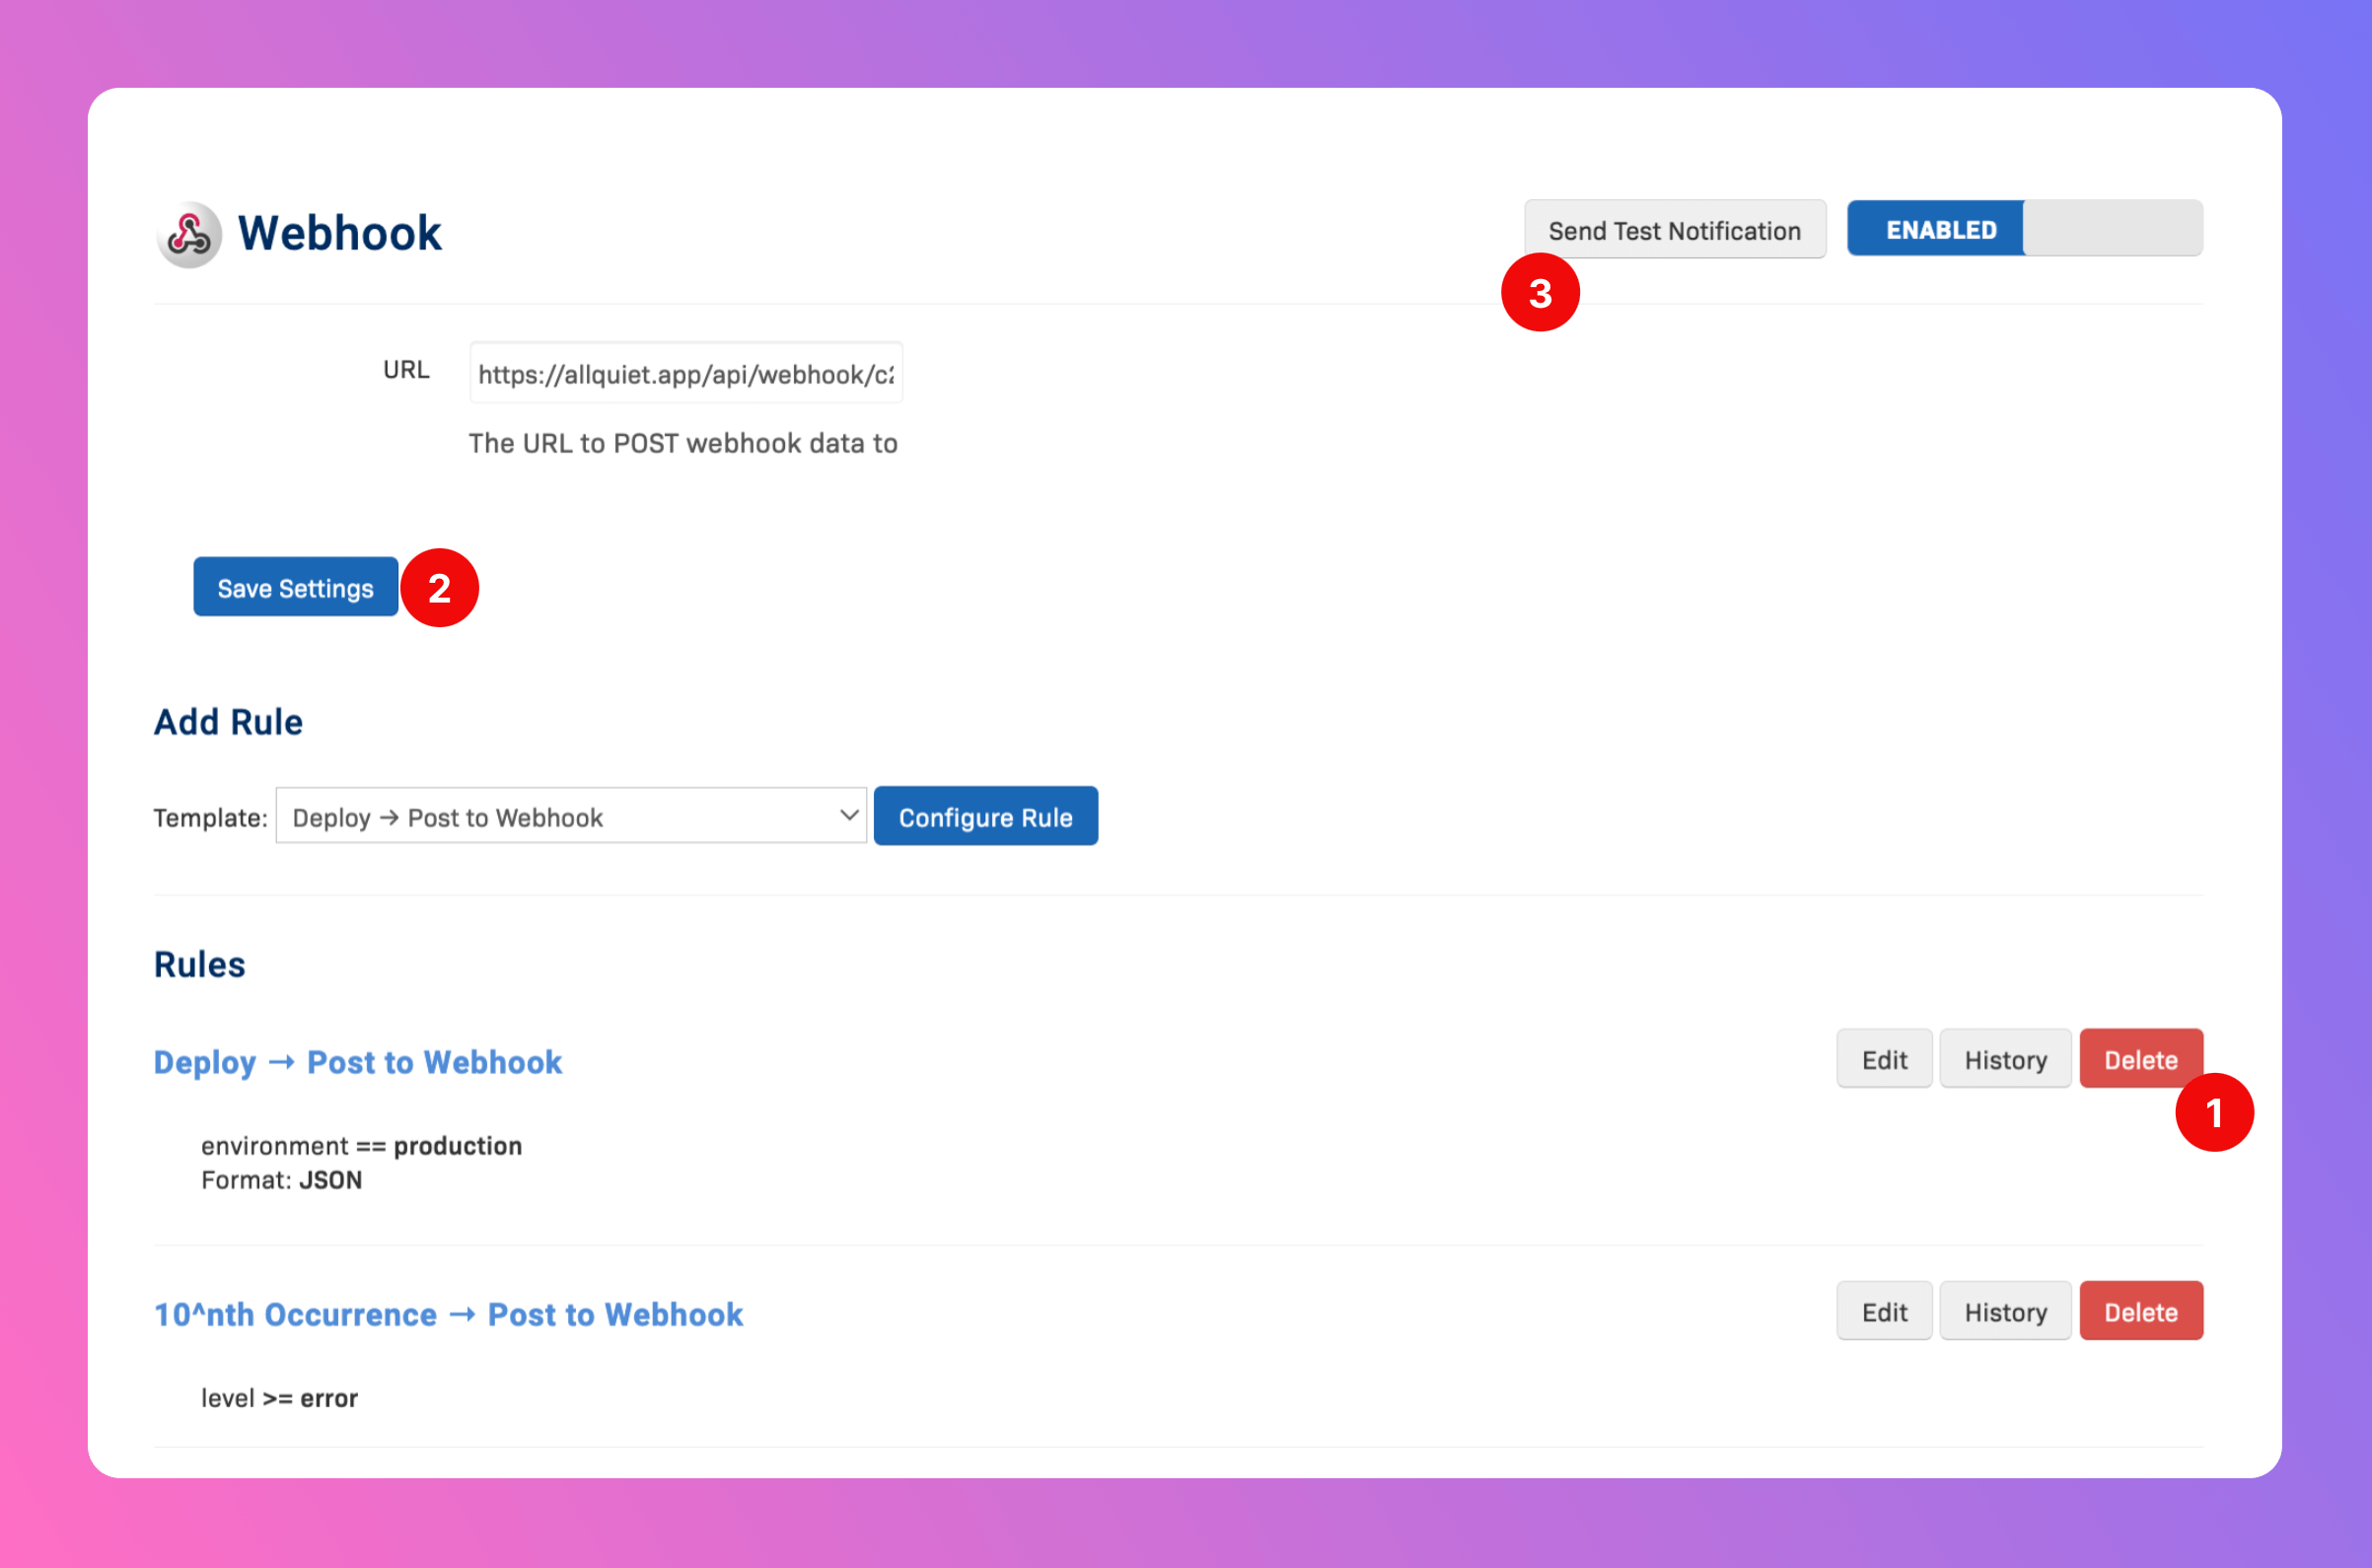View History of Deploy rule
The width and height of the screenshot is (2372, 1568).
point(2004,1059)
